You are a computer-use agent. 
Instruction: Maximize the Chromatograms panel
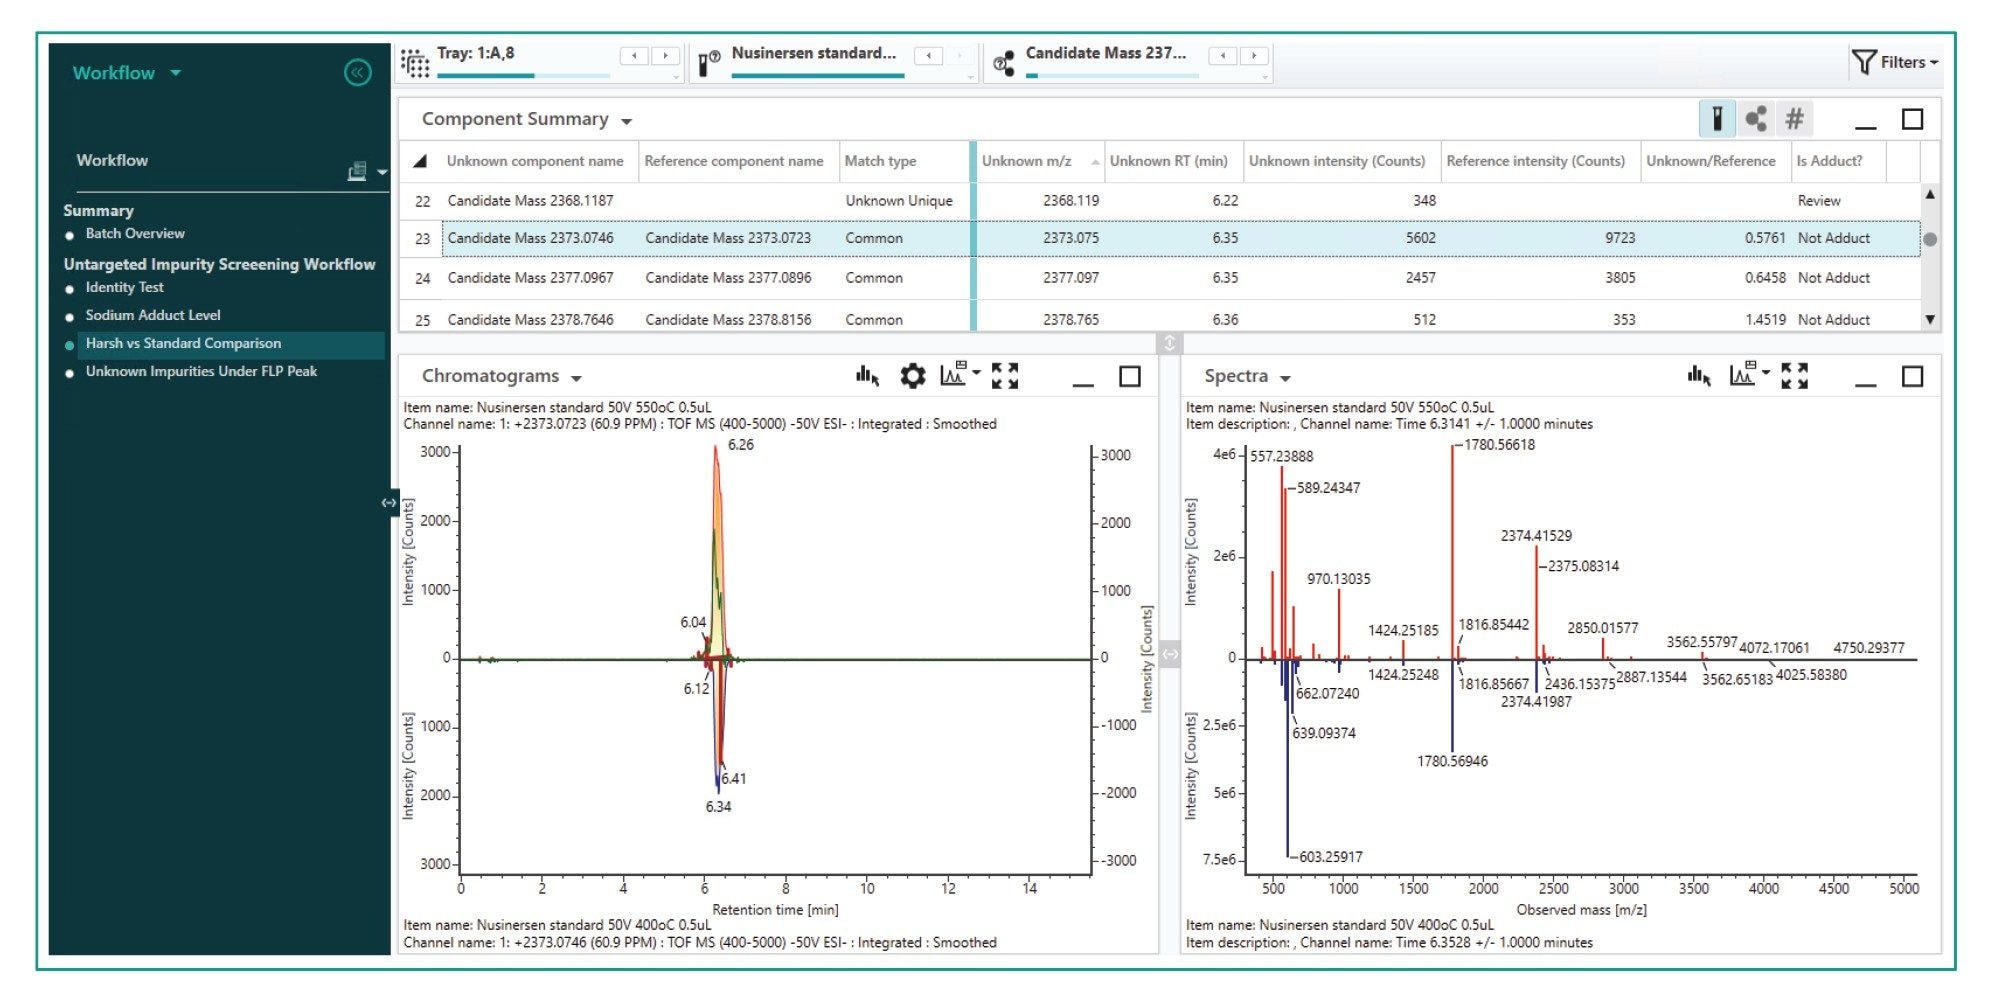pos(1129,376)
